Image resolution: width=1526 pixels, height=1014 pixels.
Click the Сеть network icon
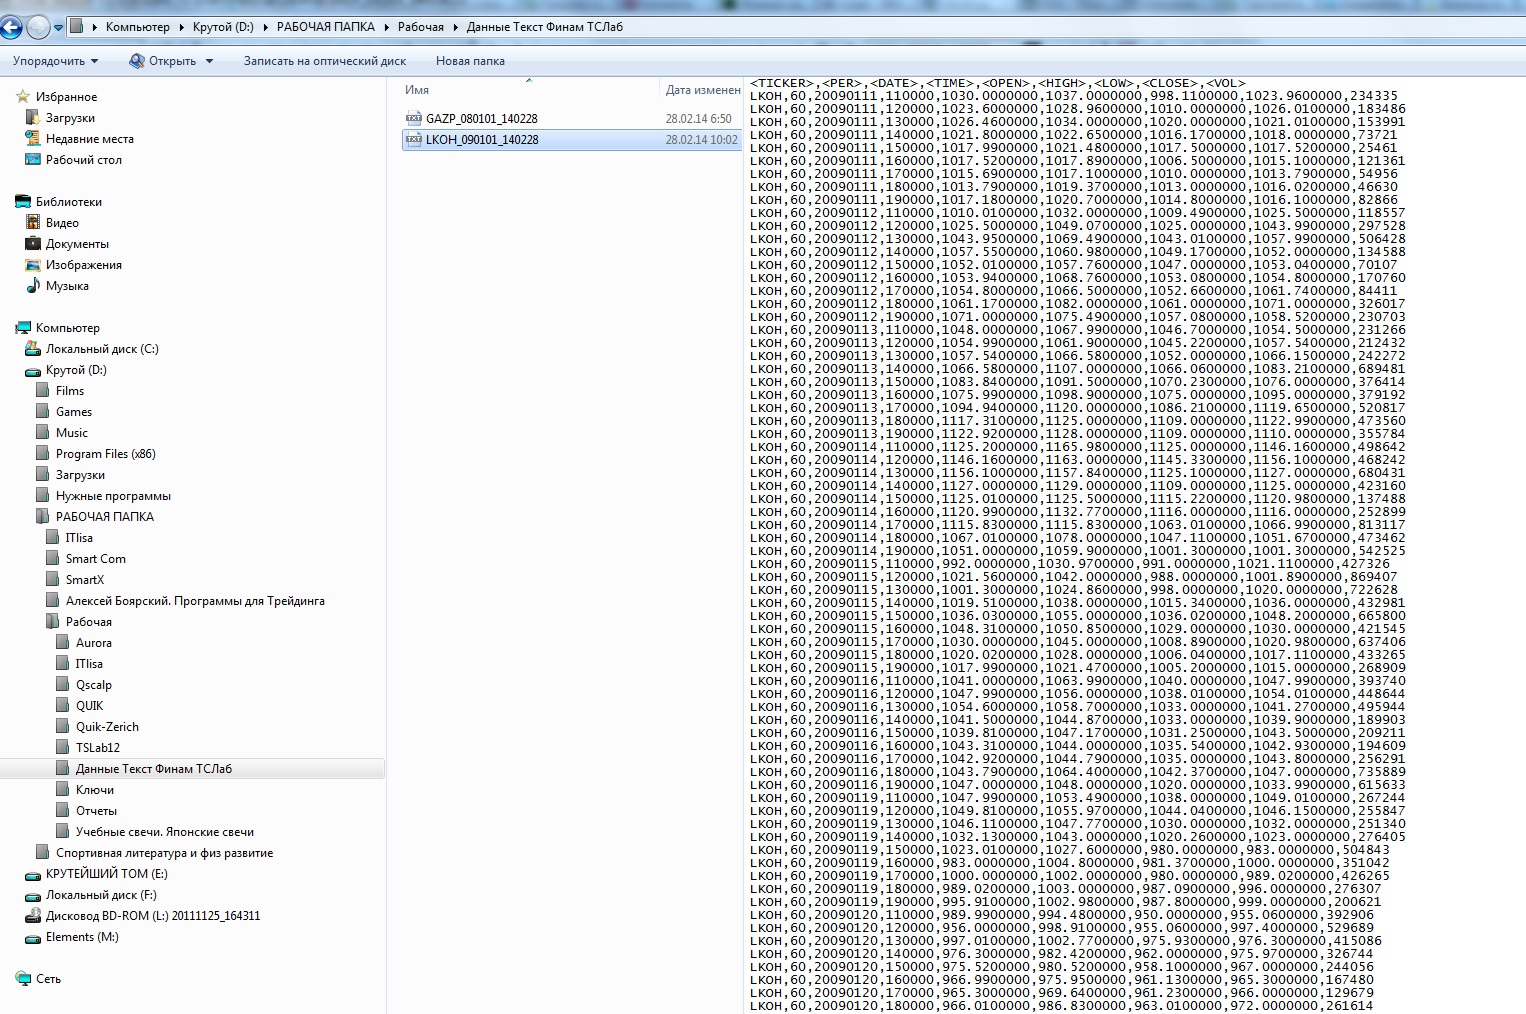23,978
